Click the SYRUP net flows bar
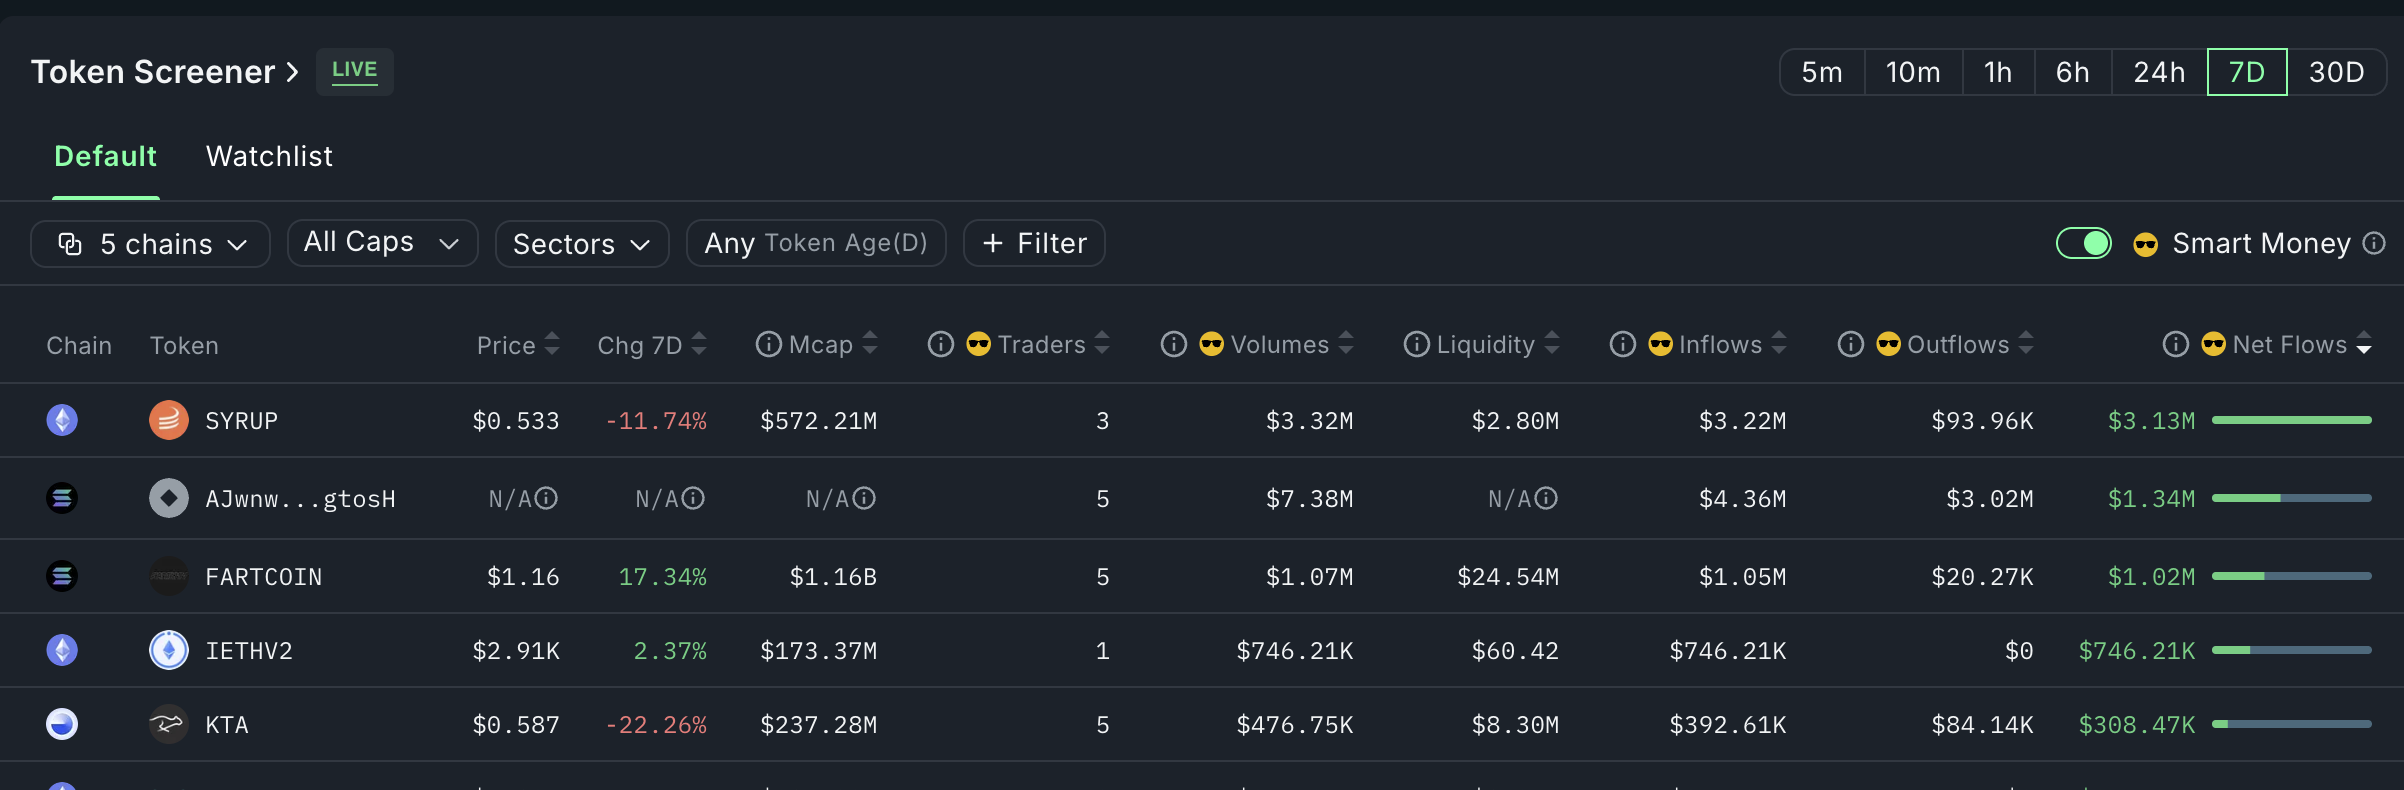Screen dimensions: 2404x790 2292,420
